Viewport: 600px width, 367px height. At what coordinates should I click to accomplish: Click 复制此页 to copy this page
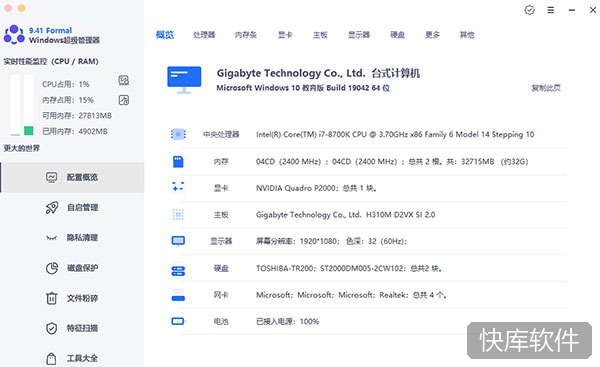(x=546, y=88)
